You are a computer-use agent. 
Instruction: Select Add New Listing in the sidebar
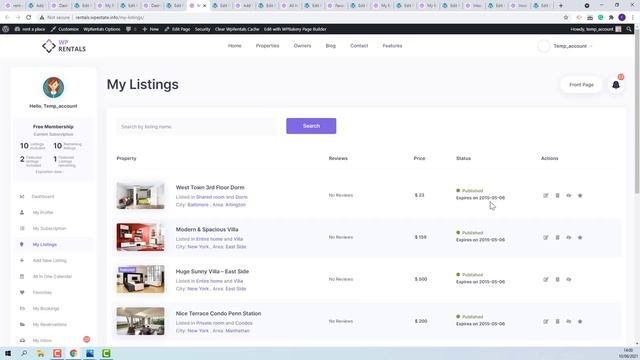point(49,260)
